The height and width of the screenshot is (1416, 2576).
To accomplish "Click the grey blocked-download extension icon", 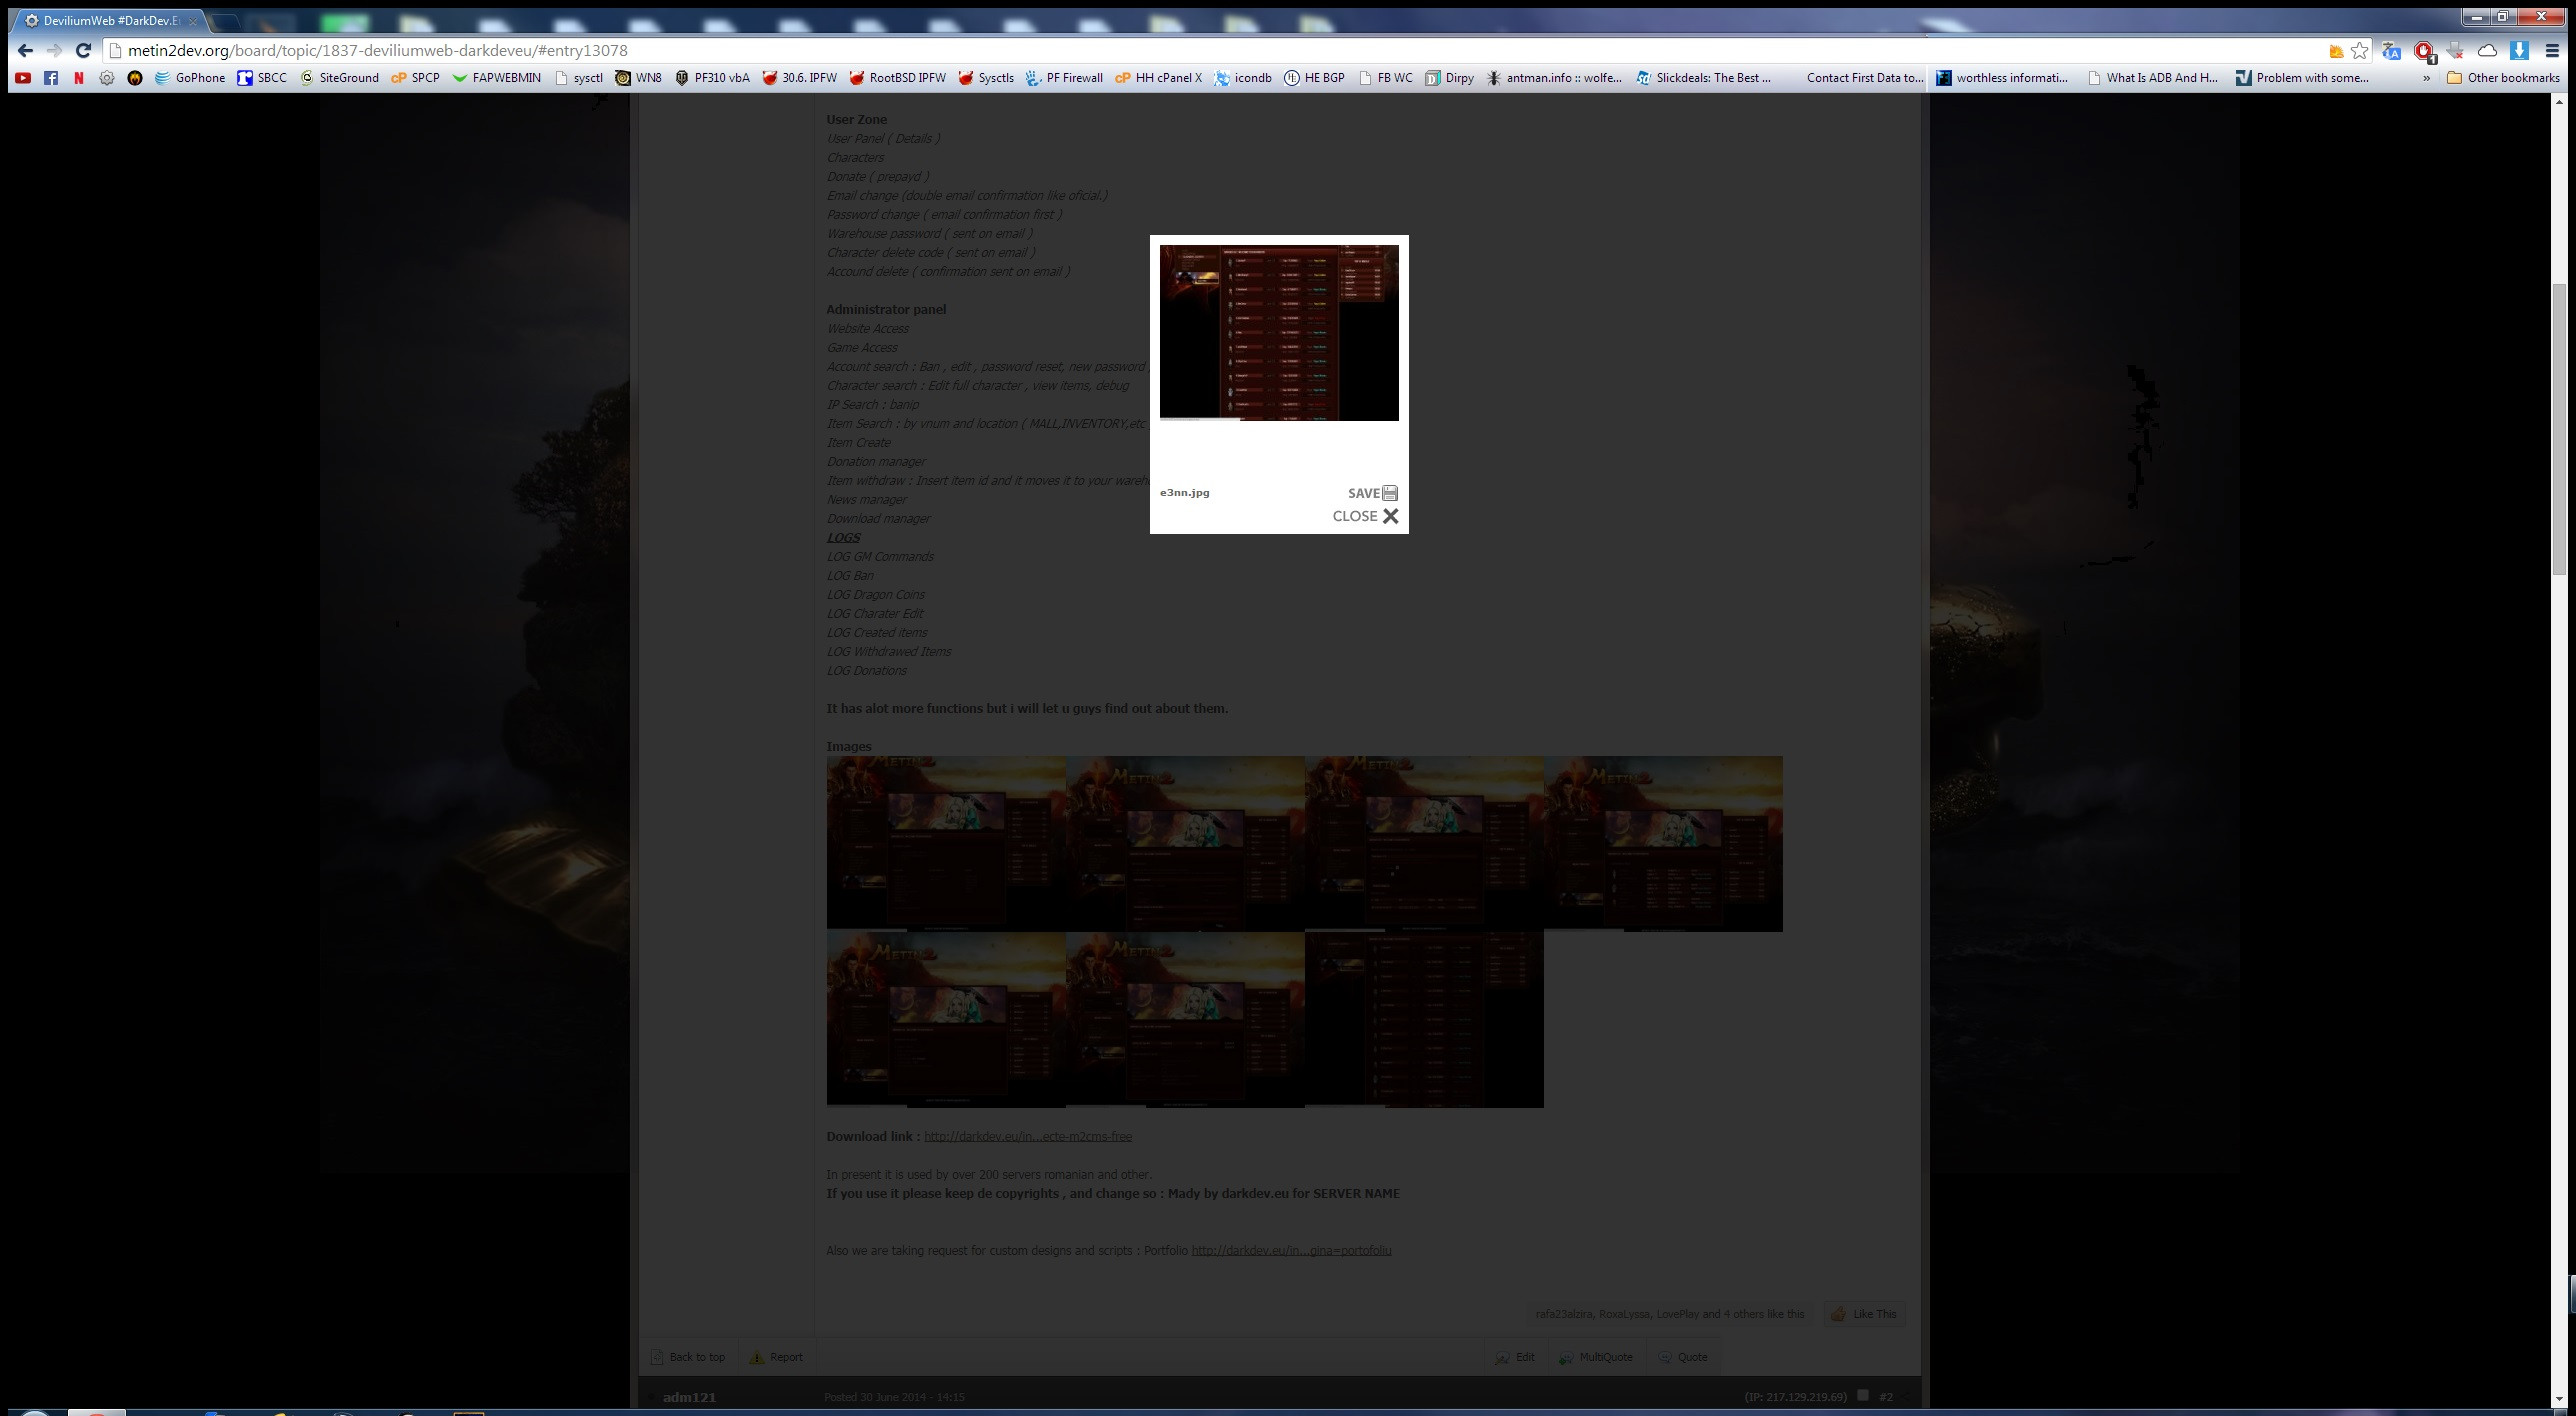I will tap(2455, 50).
